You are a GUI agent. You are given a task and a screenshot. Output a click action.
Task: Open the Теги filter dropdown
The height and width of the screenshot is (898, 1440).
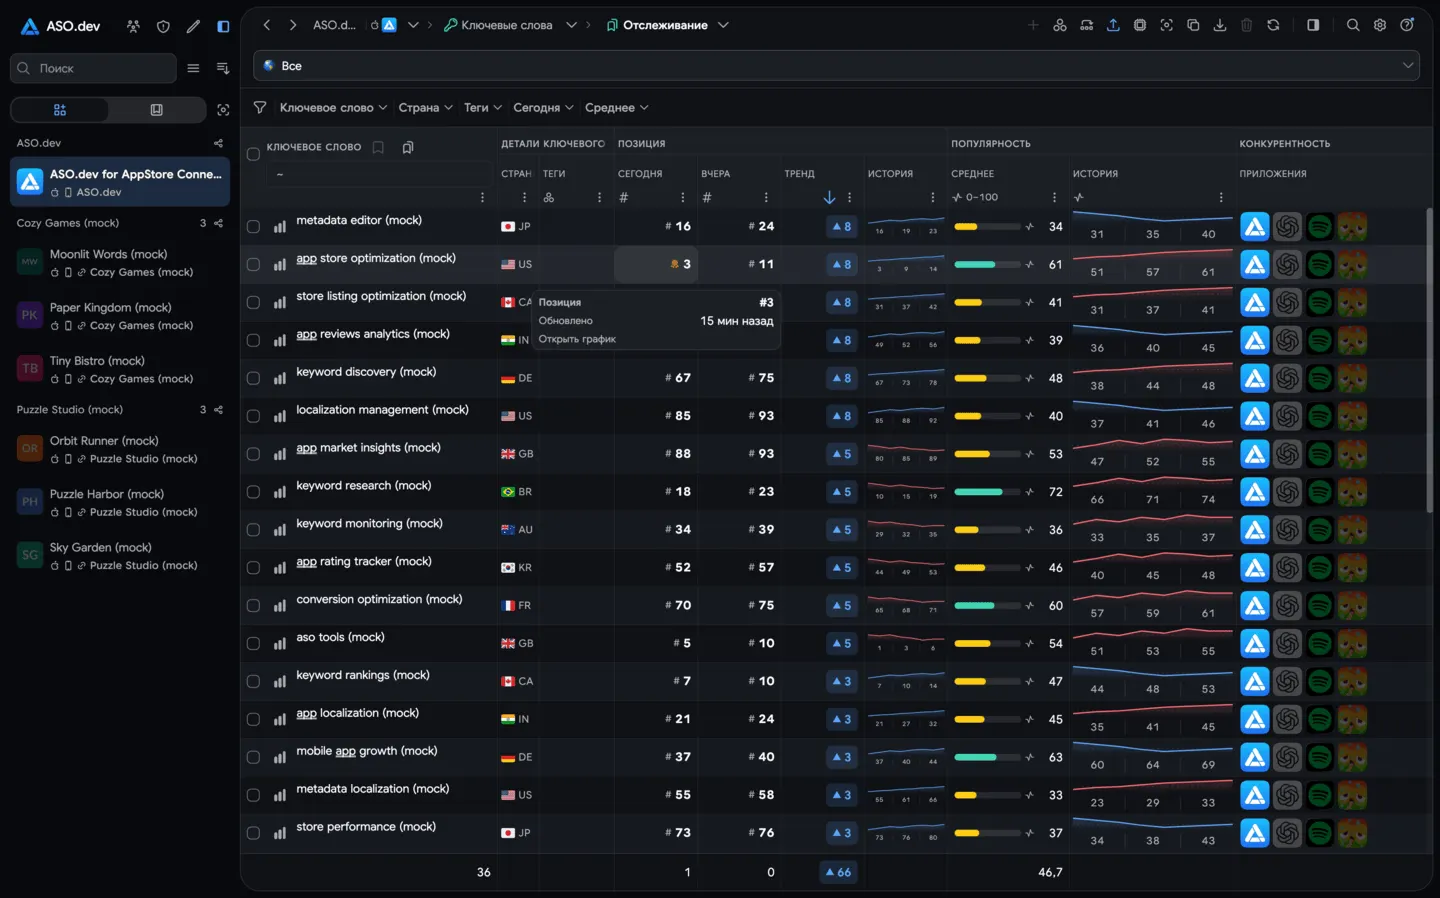pos(483,108)
